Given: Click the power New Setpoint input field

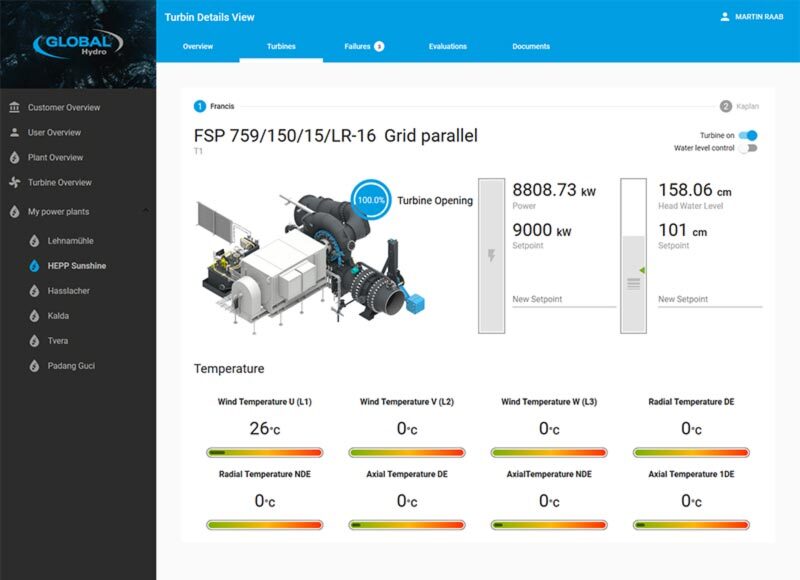Looking at the screenshot, I should [x=561, y=299].
